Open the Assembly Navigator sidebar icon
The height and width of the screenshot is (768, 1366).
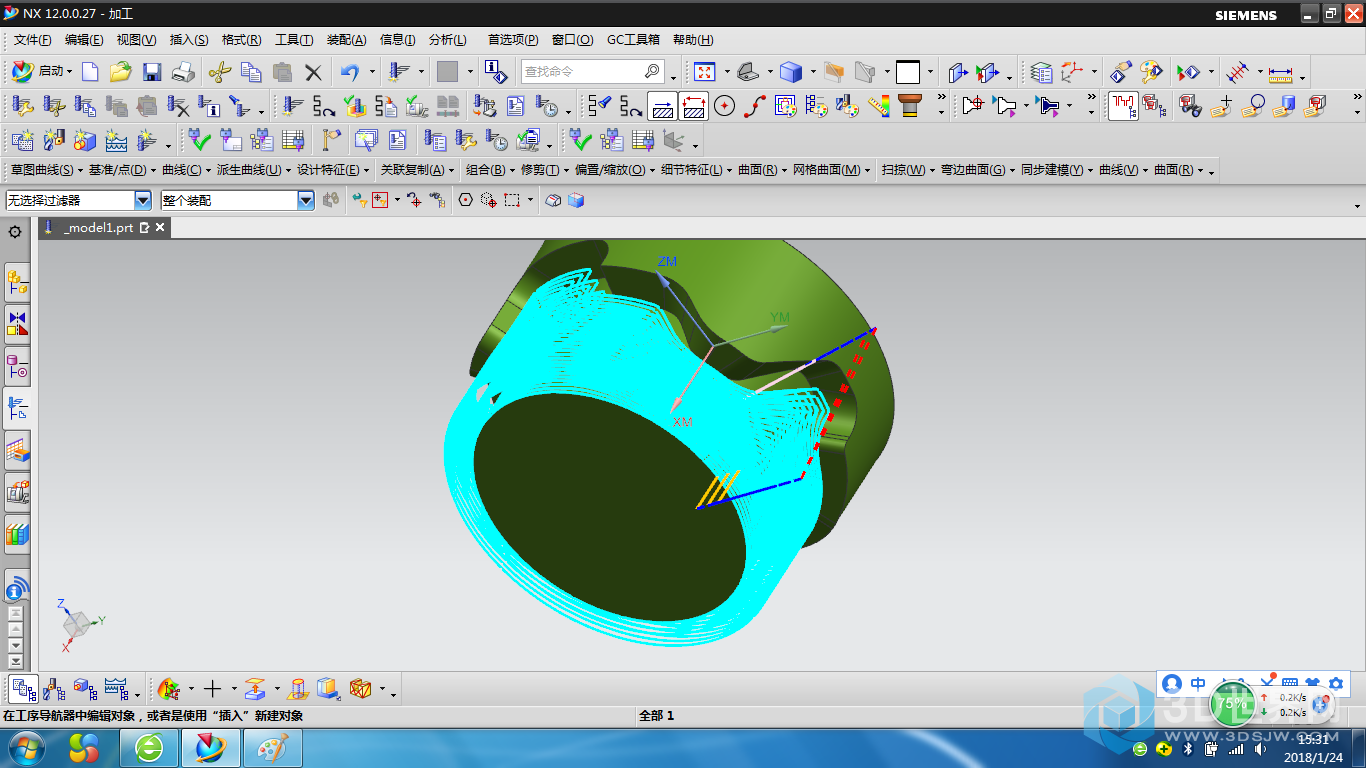[x=17, y=283]
